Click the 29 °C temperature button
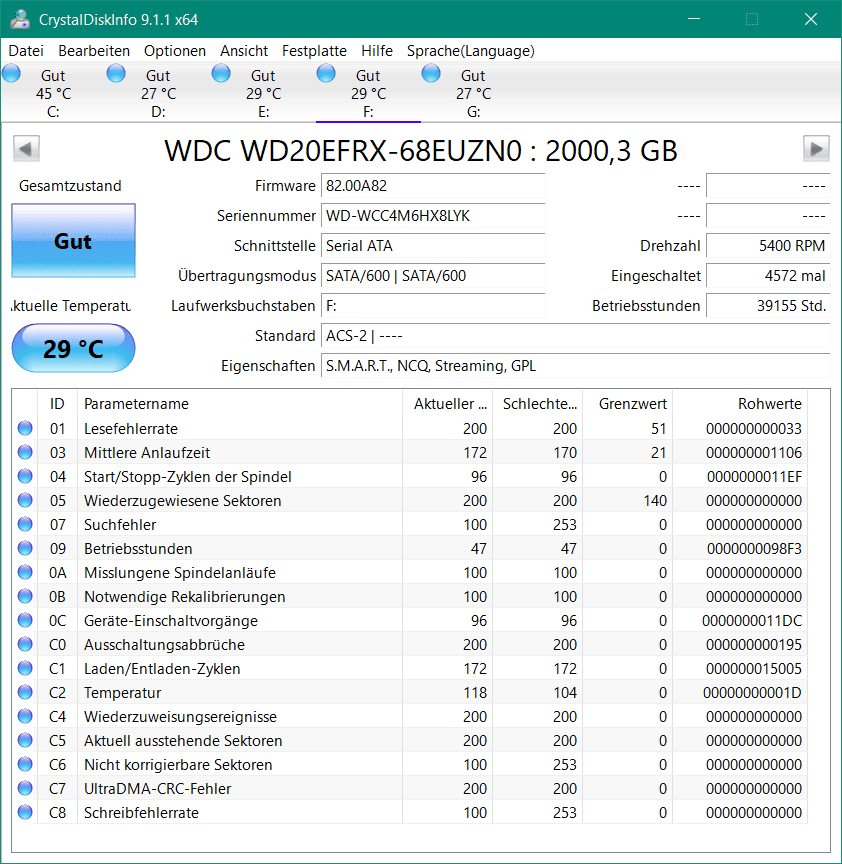842x864 pixels. point(73,349)
